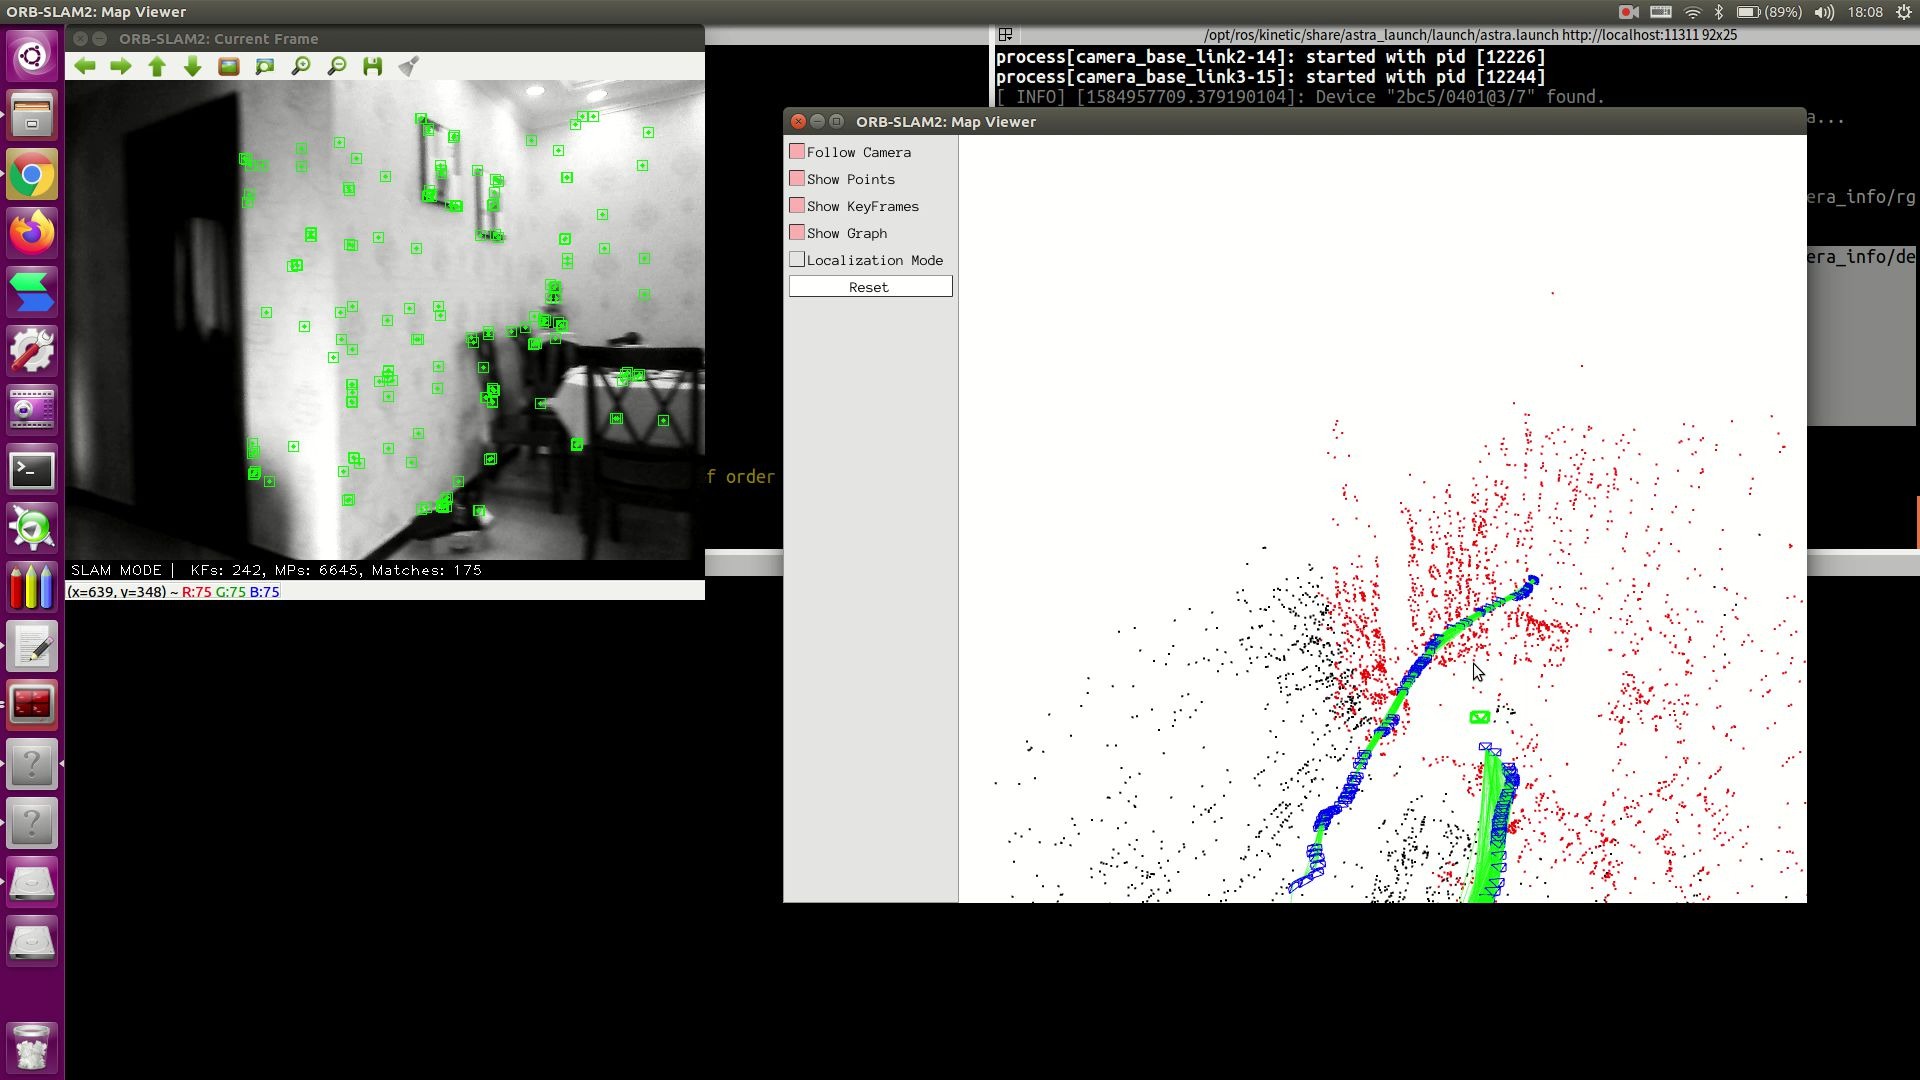Open the Wi-Fi network menu

pyautogui.click(x=1692, y=12)
